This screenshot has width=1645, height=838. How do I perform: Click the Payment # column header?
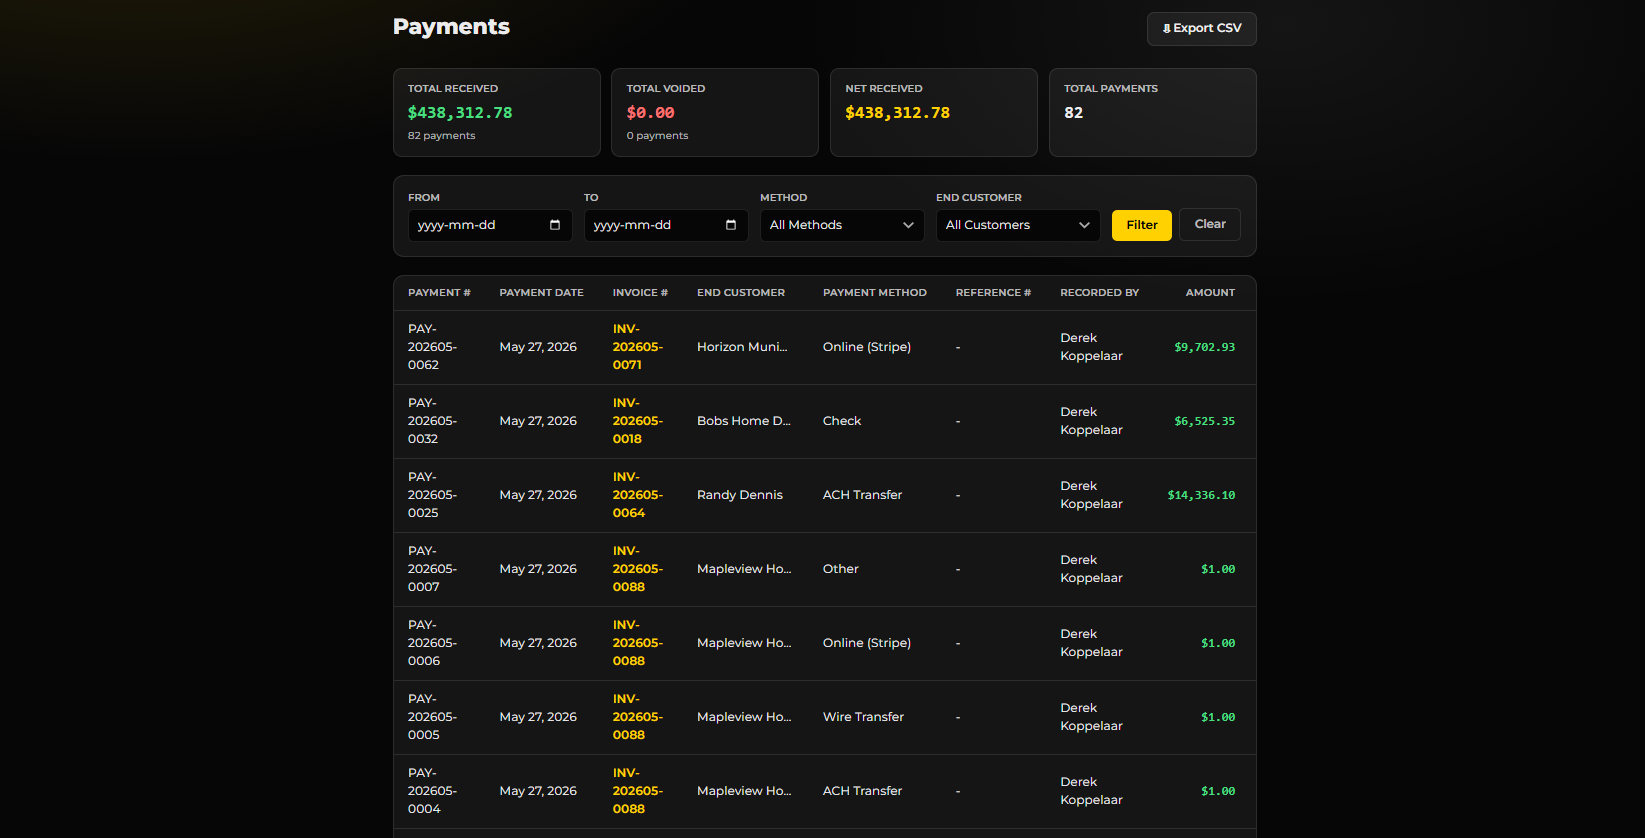tap(439, 293)
